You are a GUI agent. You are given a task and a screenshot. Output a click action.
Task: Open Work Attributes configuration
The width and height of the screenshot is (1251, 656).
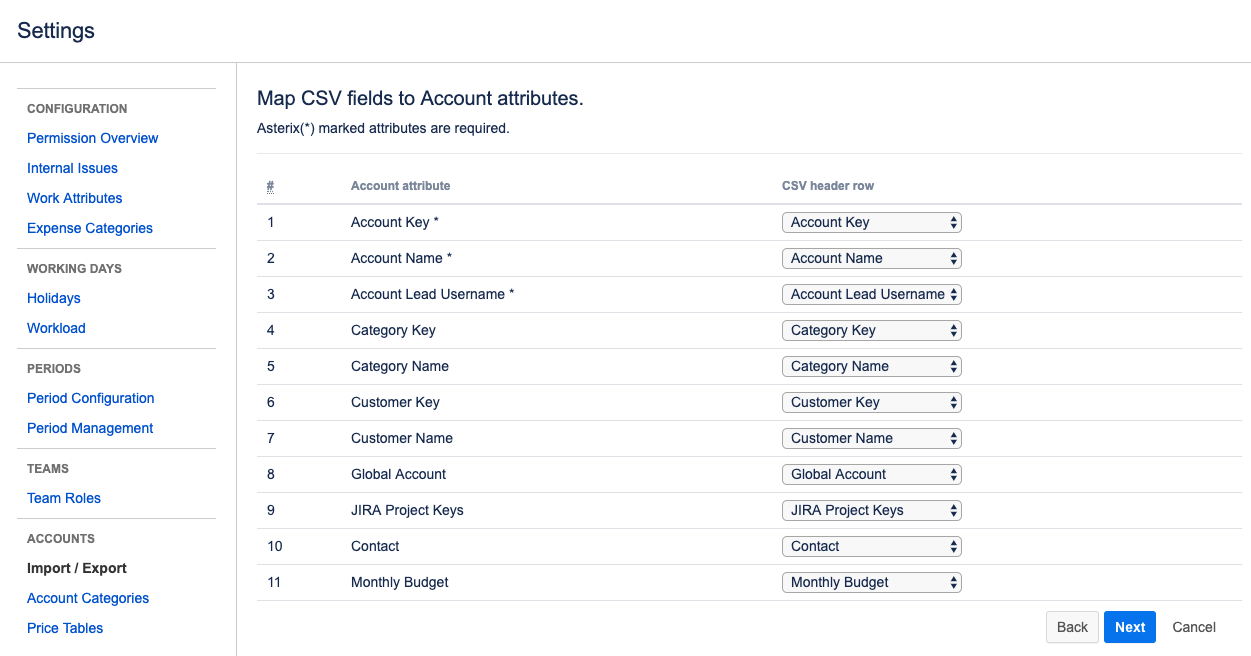(x=75, y=198)
